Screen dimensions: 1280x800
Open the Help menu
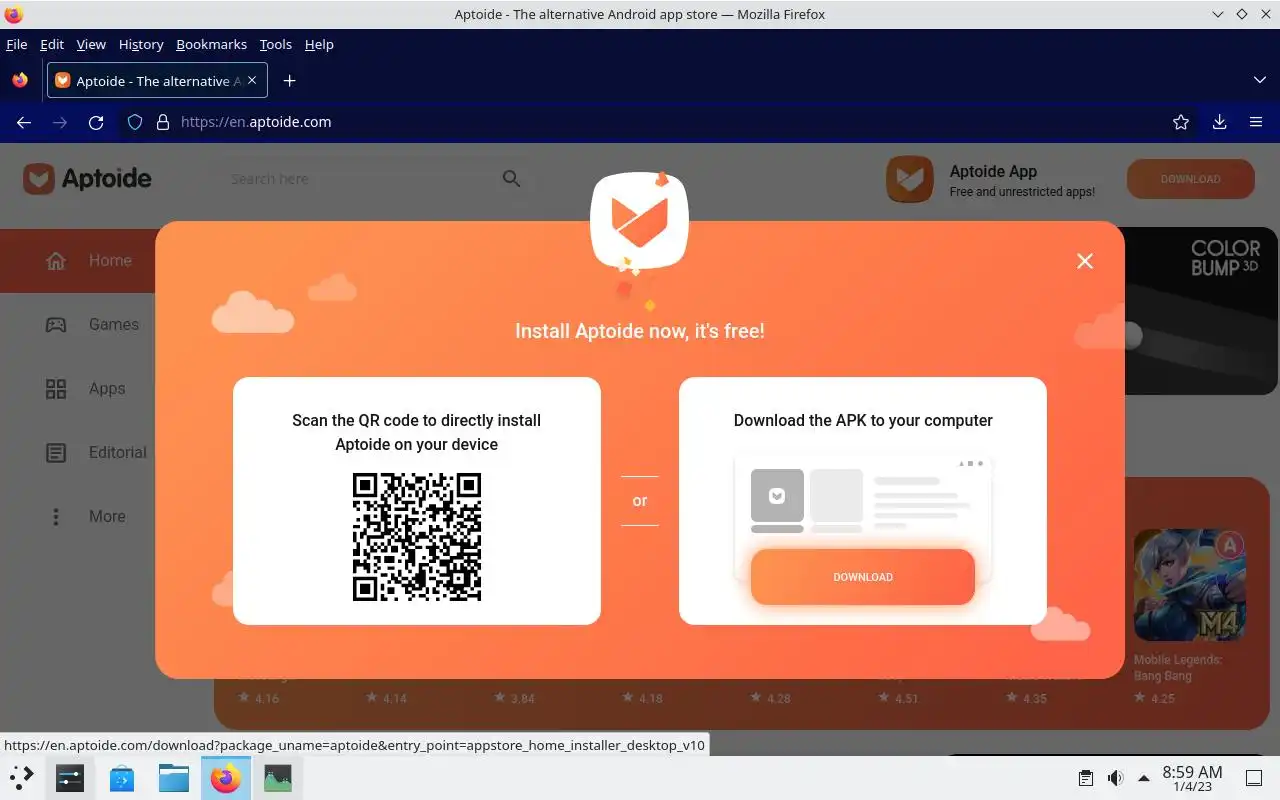pyautogui.click(x=319, y=44)
